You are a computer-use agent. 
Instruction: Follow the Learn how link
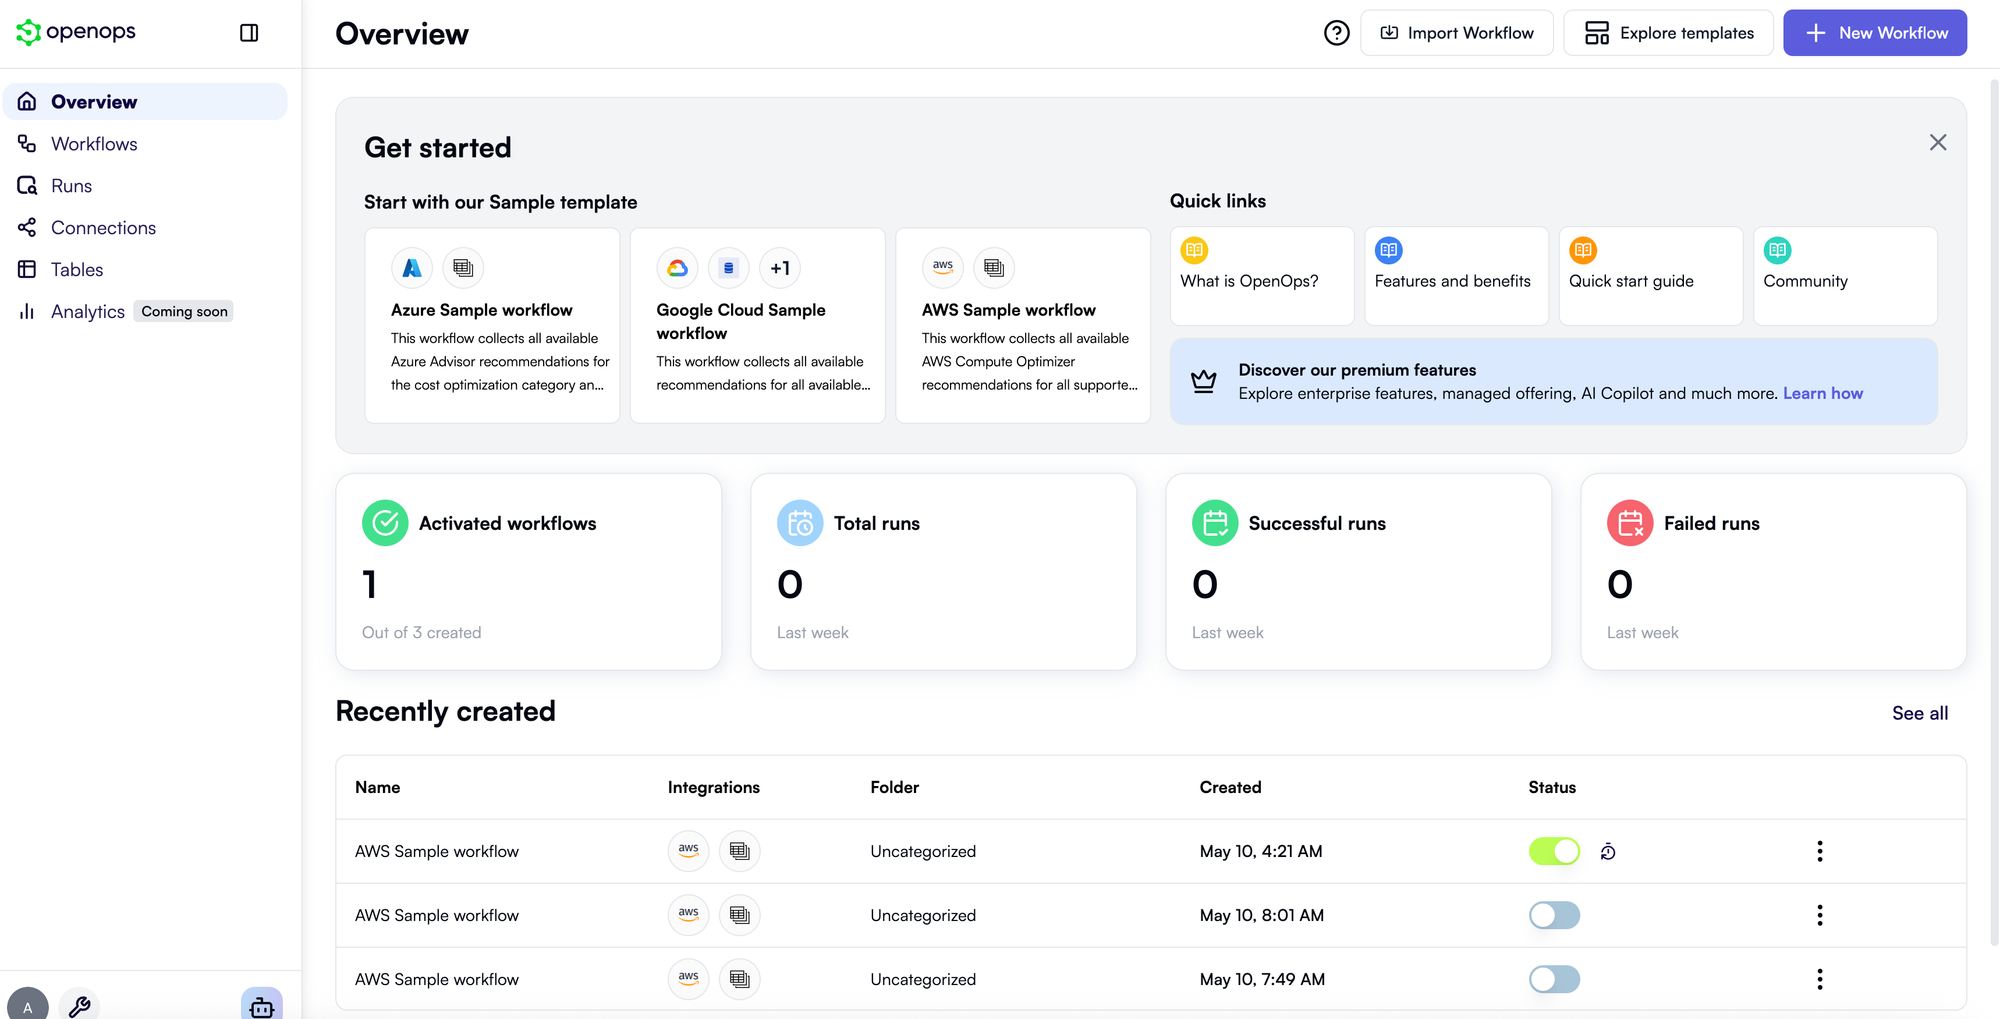[x=1823, y=393]
